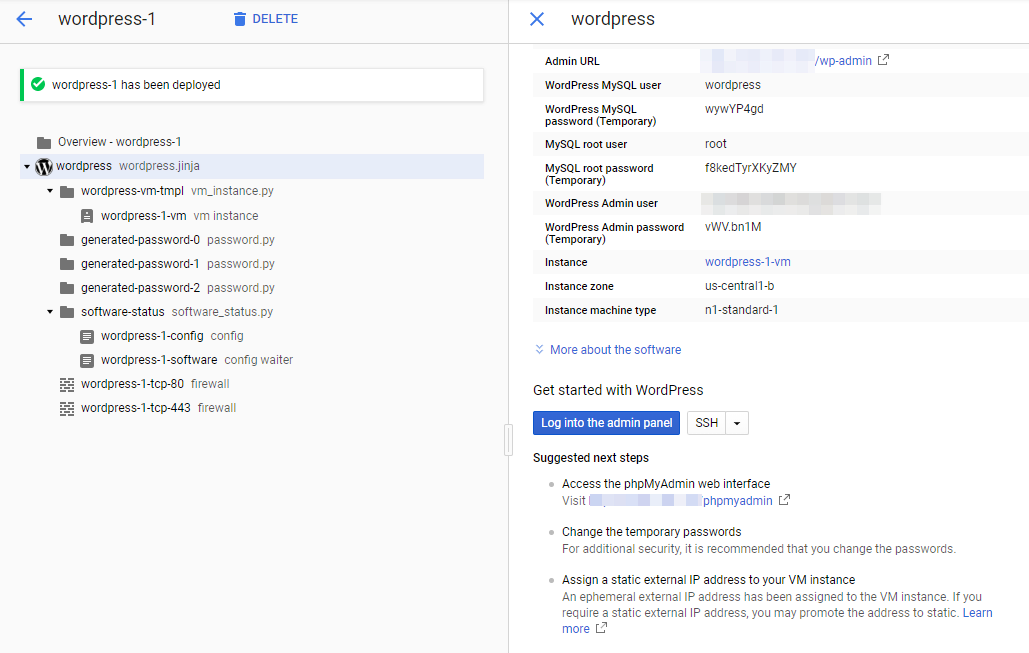Click the back arrow icon
The image size is (1029, 653).
(24, 19)
